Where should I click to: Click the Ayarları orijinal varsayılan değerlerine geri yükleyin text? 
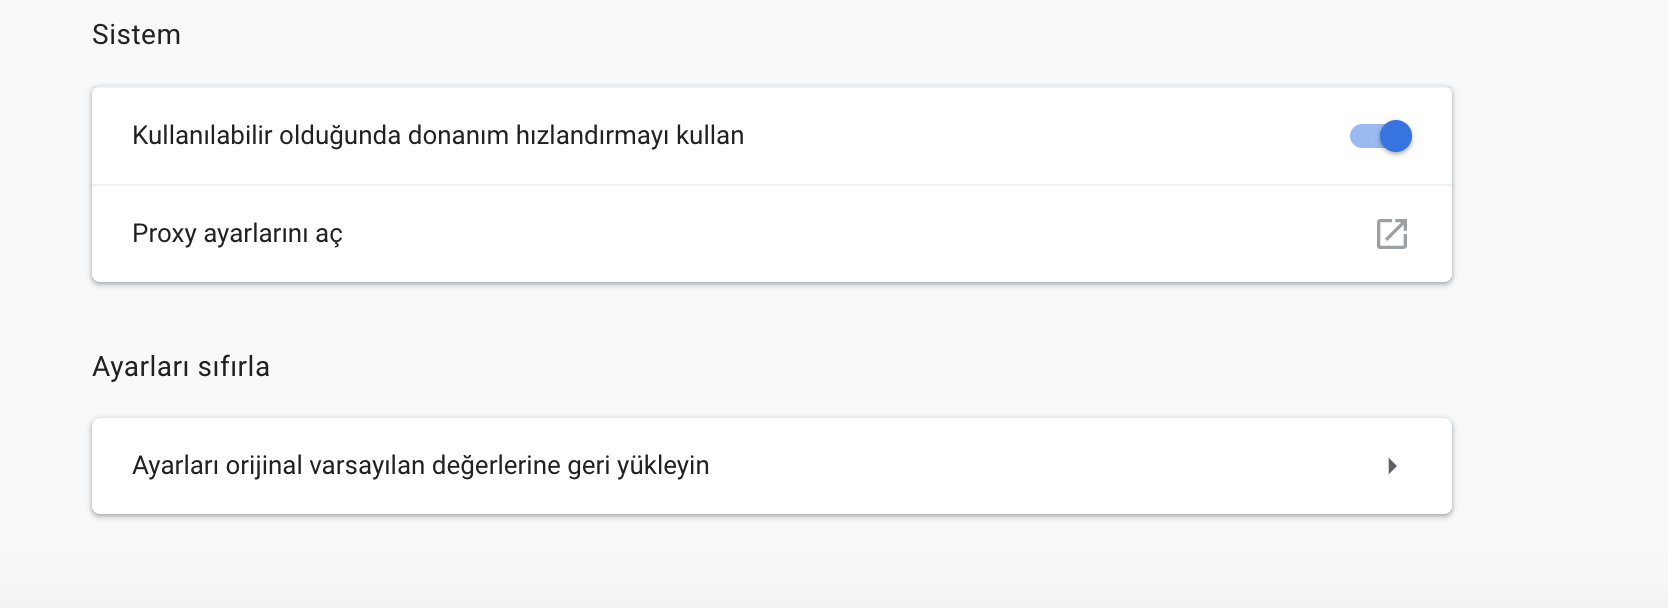420,466
